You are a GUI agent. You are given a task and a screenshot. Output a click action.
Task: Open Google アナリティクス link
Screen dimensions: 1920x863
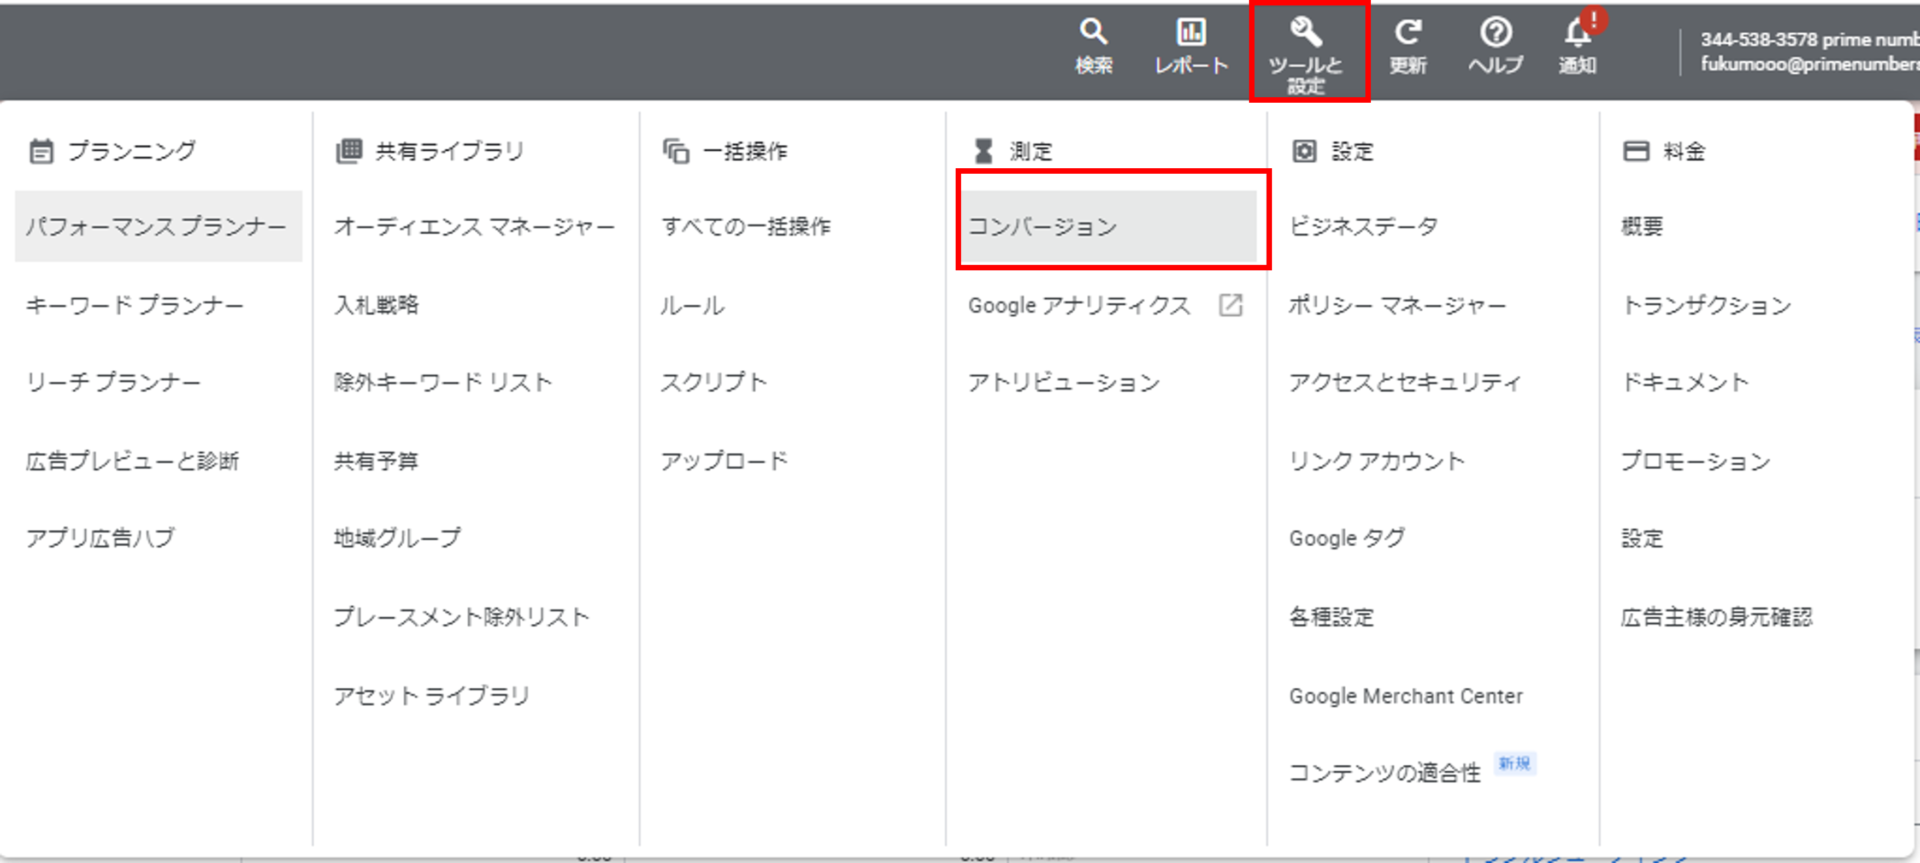(x=1080, y=305)
